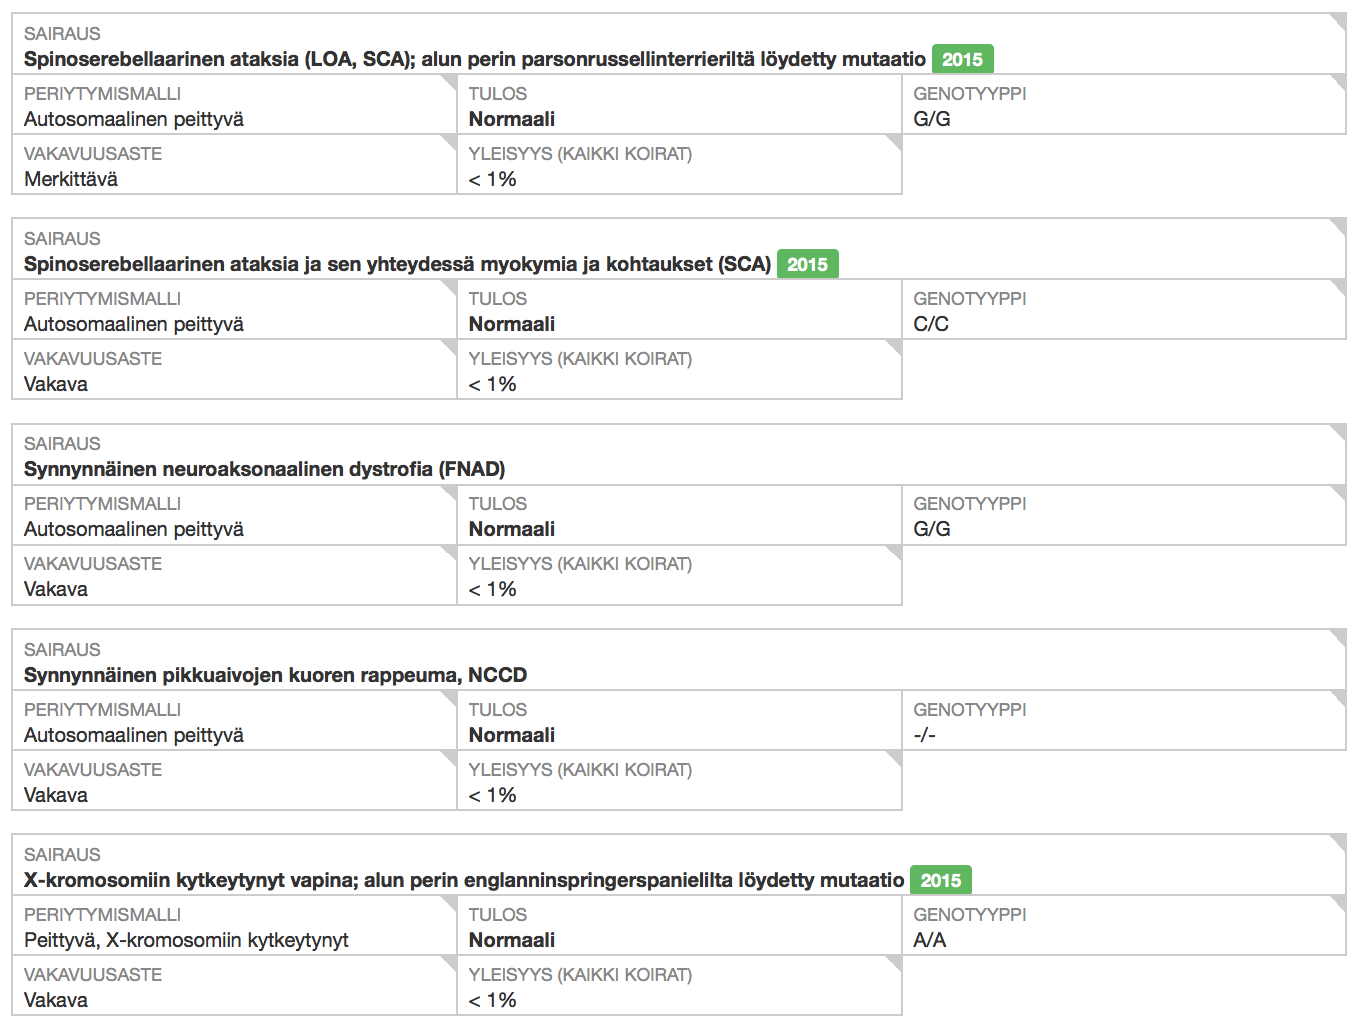The width and height of the screenshot is (1360, 1030).
Task: Select the NCCD genotype value -/-
Action: tap(924, 735)
